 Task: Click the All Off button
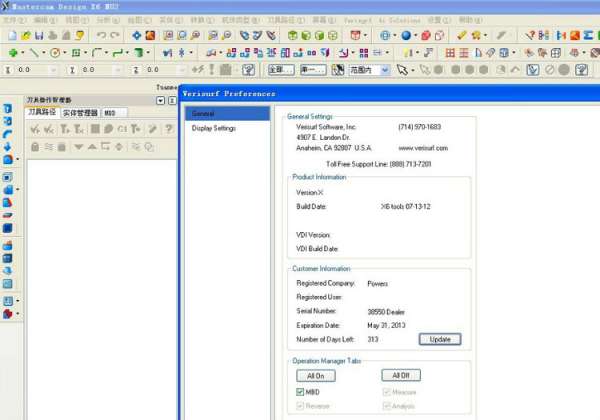coord(401,375)
